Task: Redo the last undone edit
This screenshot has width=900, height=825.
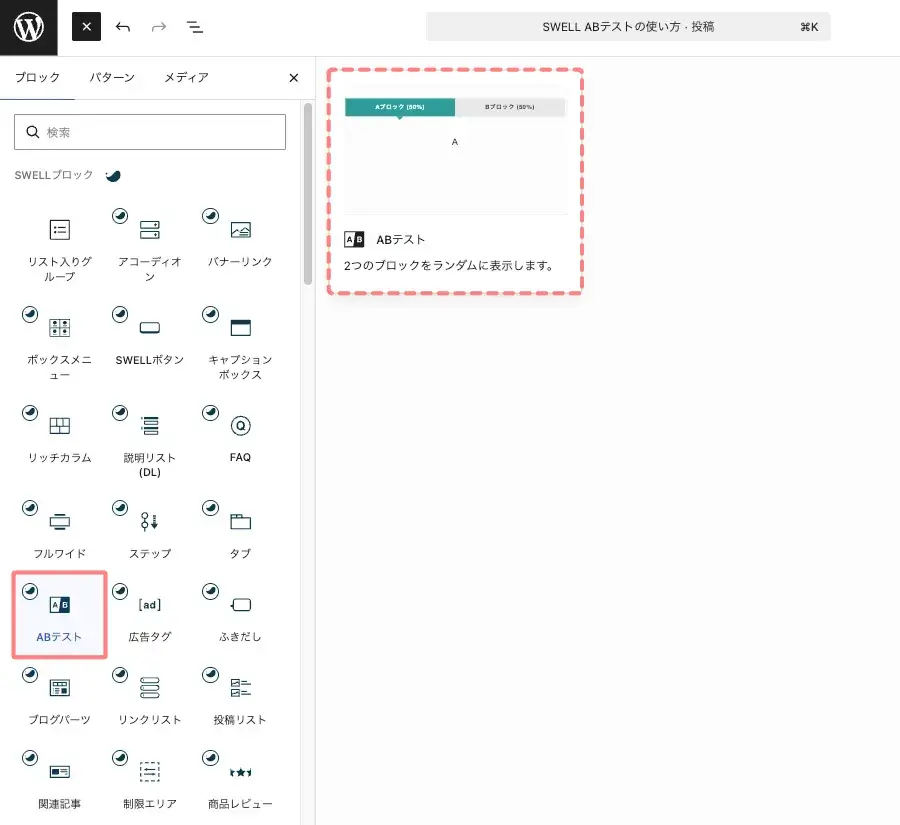Action: (158, 26)
